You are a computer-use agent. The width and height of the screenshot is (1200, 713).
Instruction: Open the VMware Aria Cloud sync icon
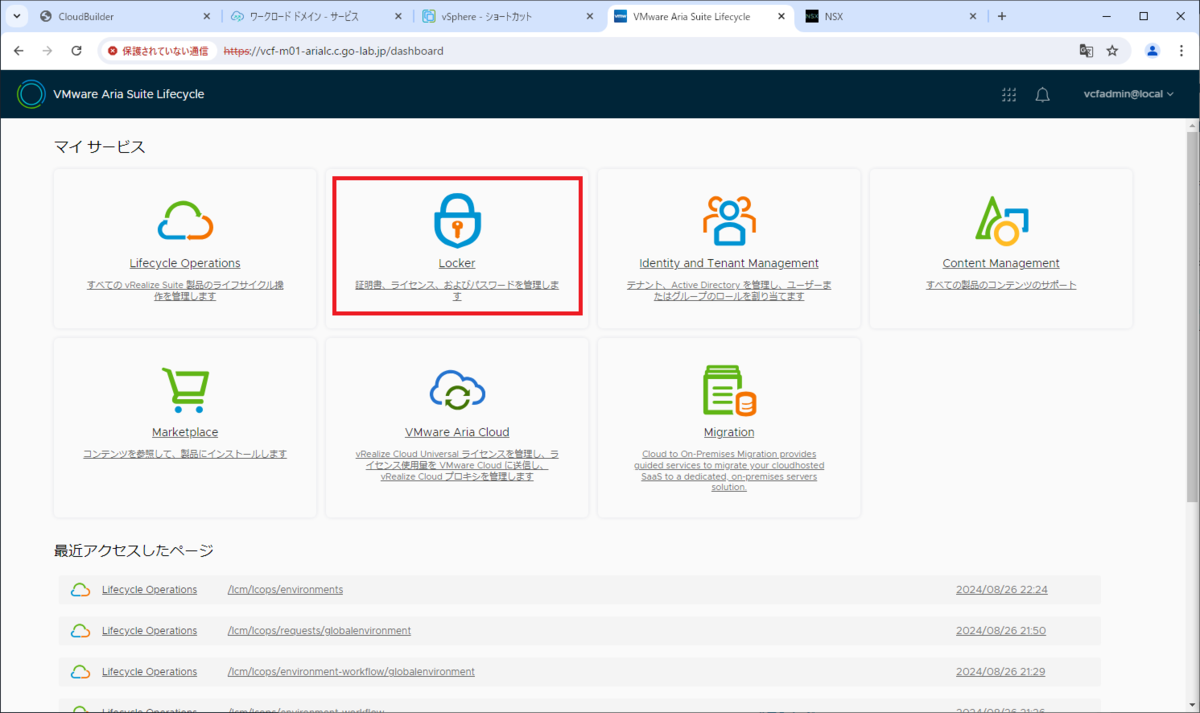(457, 390)
